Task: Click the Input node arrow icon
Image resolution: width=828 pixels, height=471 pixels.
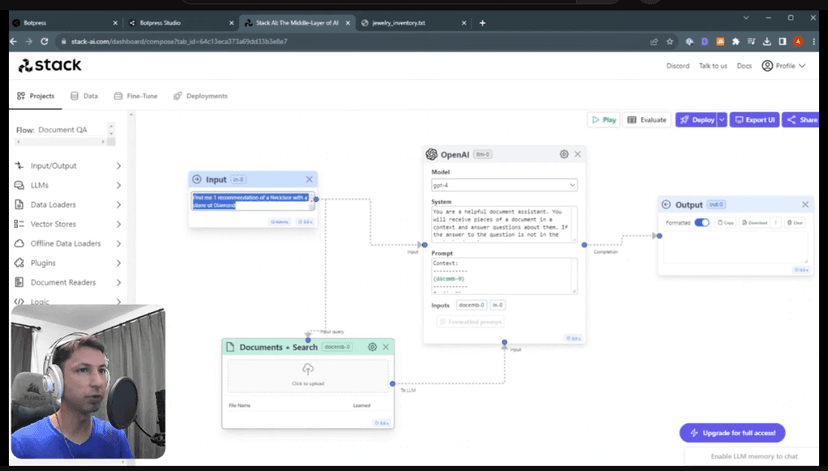Action: (197, 180)
